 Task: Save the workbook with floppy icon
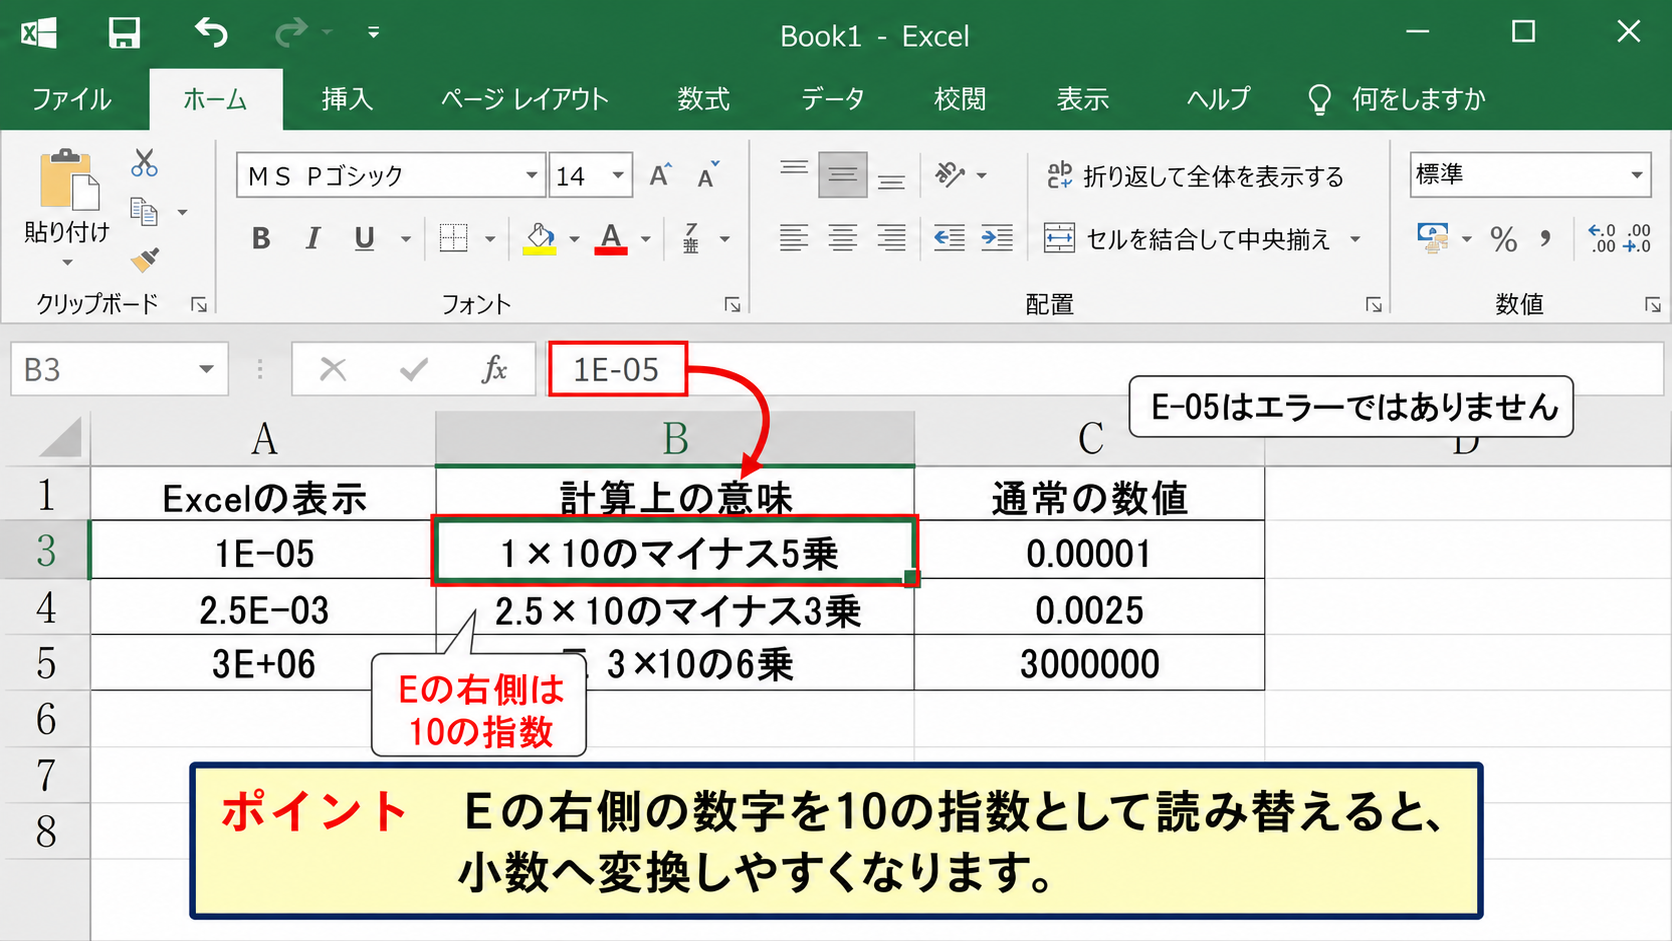tap(124, 33)
